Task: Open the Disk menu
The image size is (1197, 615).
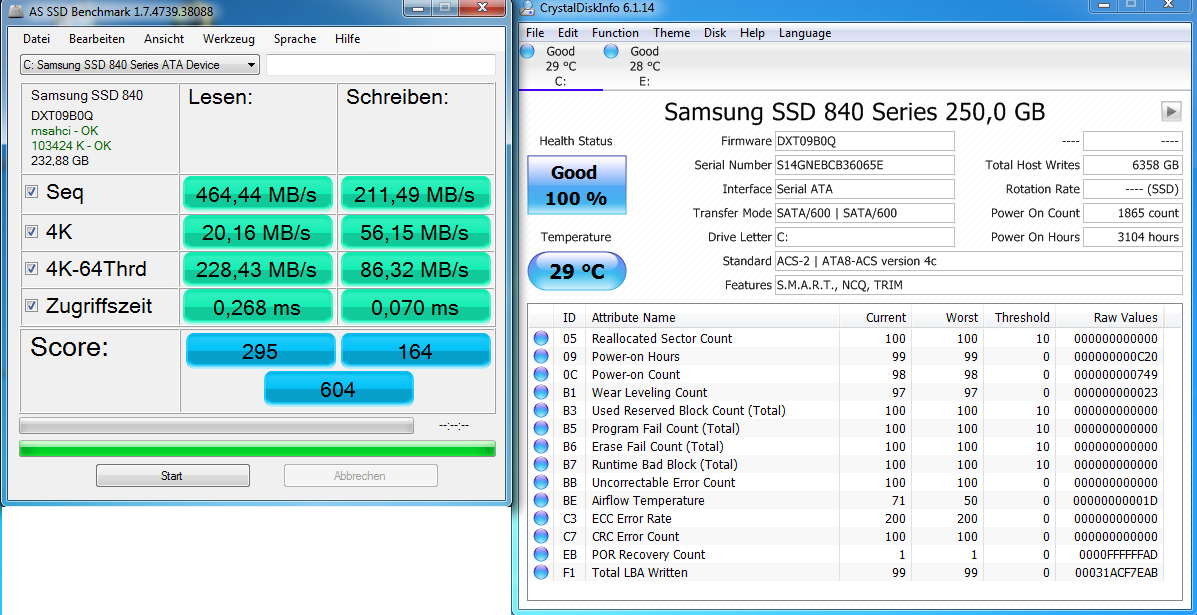Action: [715, 33]
